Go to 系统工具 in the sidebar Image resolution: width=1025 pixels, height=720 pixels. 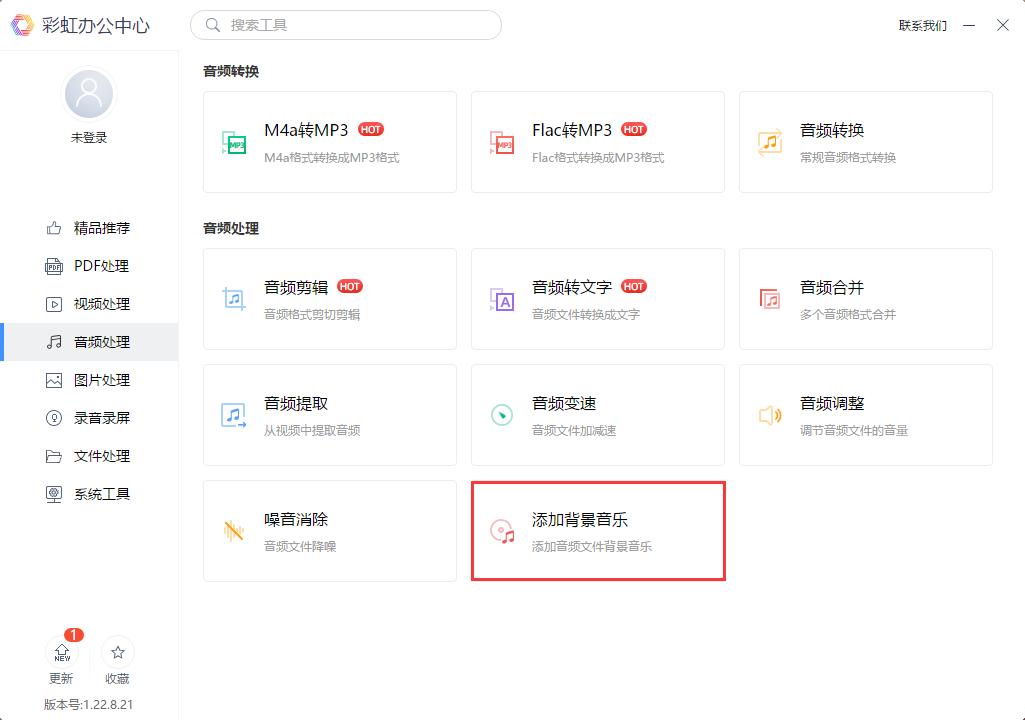(x=89, y=493)
